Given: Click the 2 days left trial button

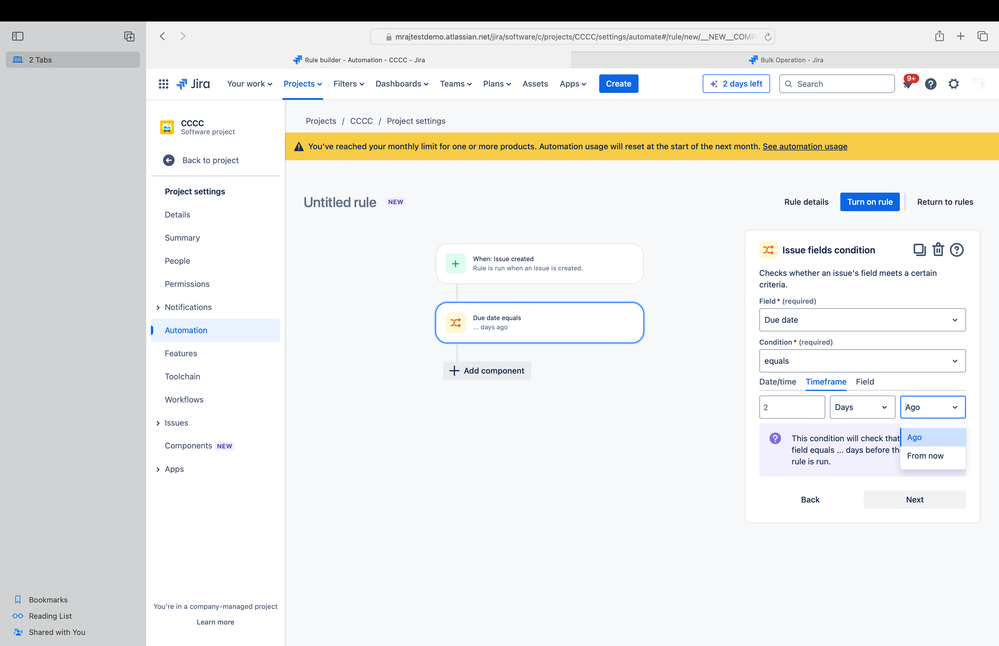Looking at the screenshot, I should coord(736,83).
